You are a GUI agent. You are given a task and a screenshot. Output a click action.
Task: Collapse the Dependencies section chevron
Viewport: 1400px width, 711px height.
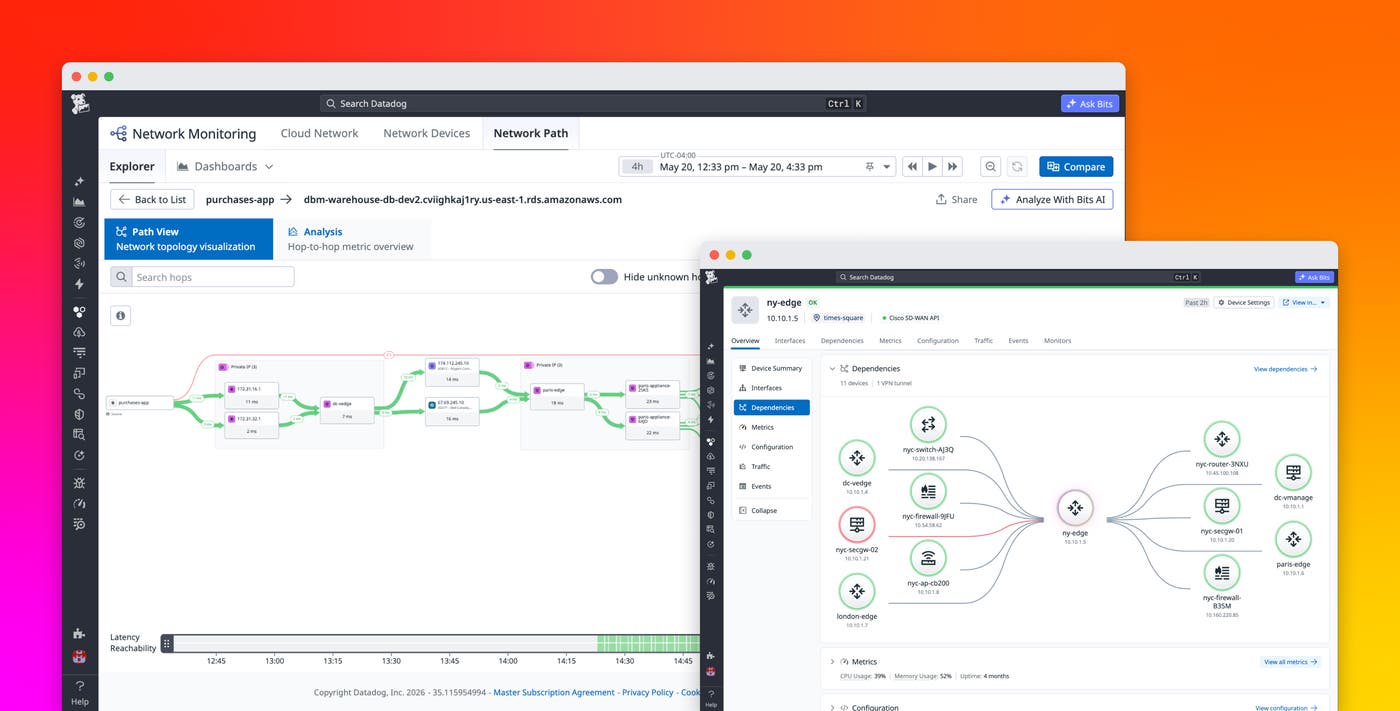tap(832, 369)
